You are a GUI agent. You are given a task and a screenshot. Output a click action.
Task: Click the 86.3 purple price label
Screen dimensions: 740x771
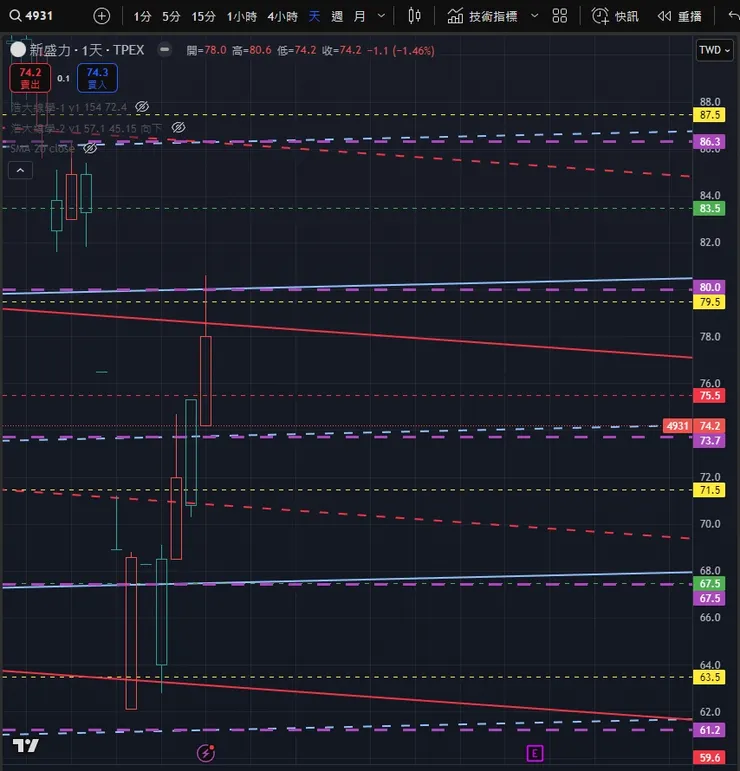point(709,142)
